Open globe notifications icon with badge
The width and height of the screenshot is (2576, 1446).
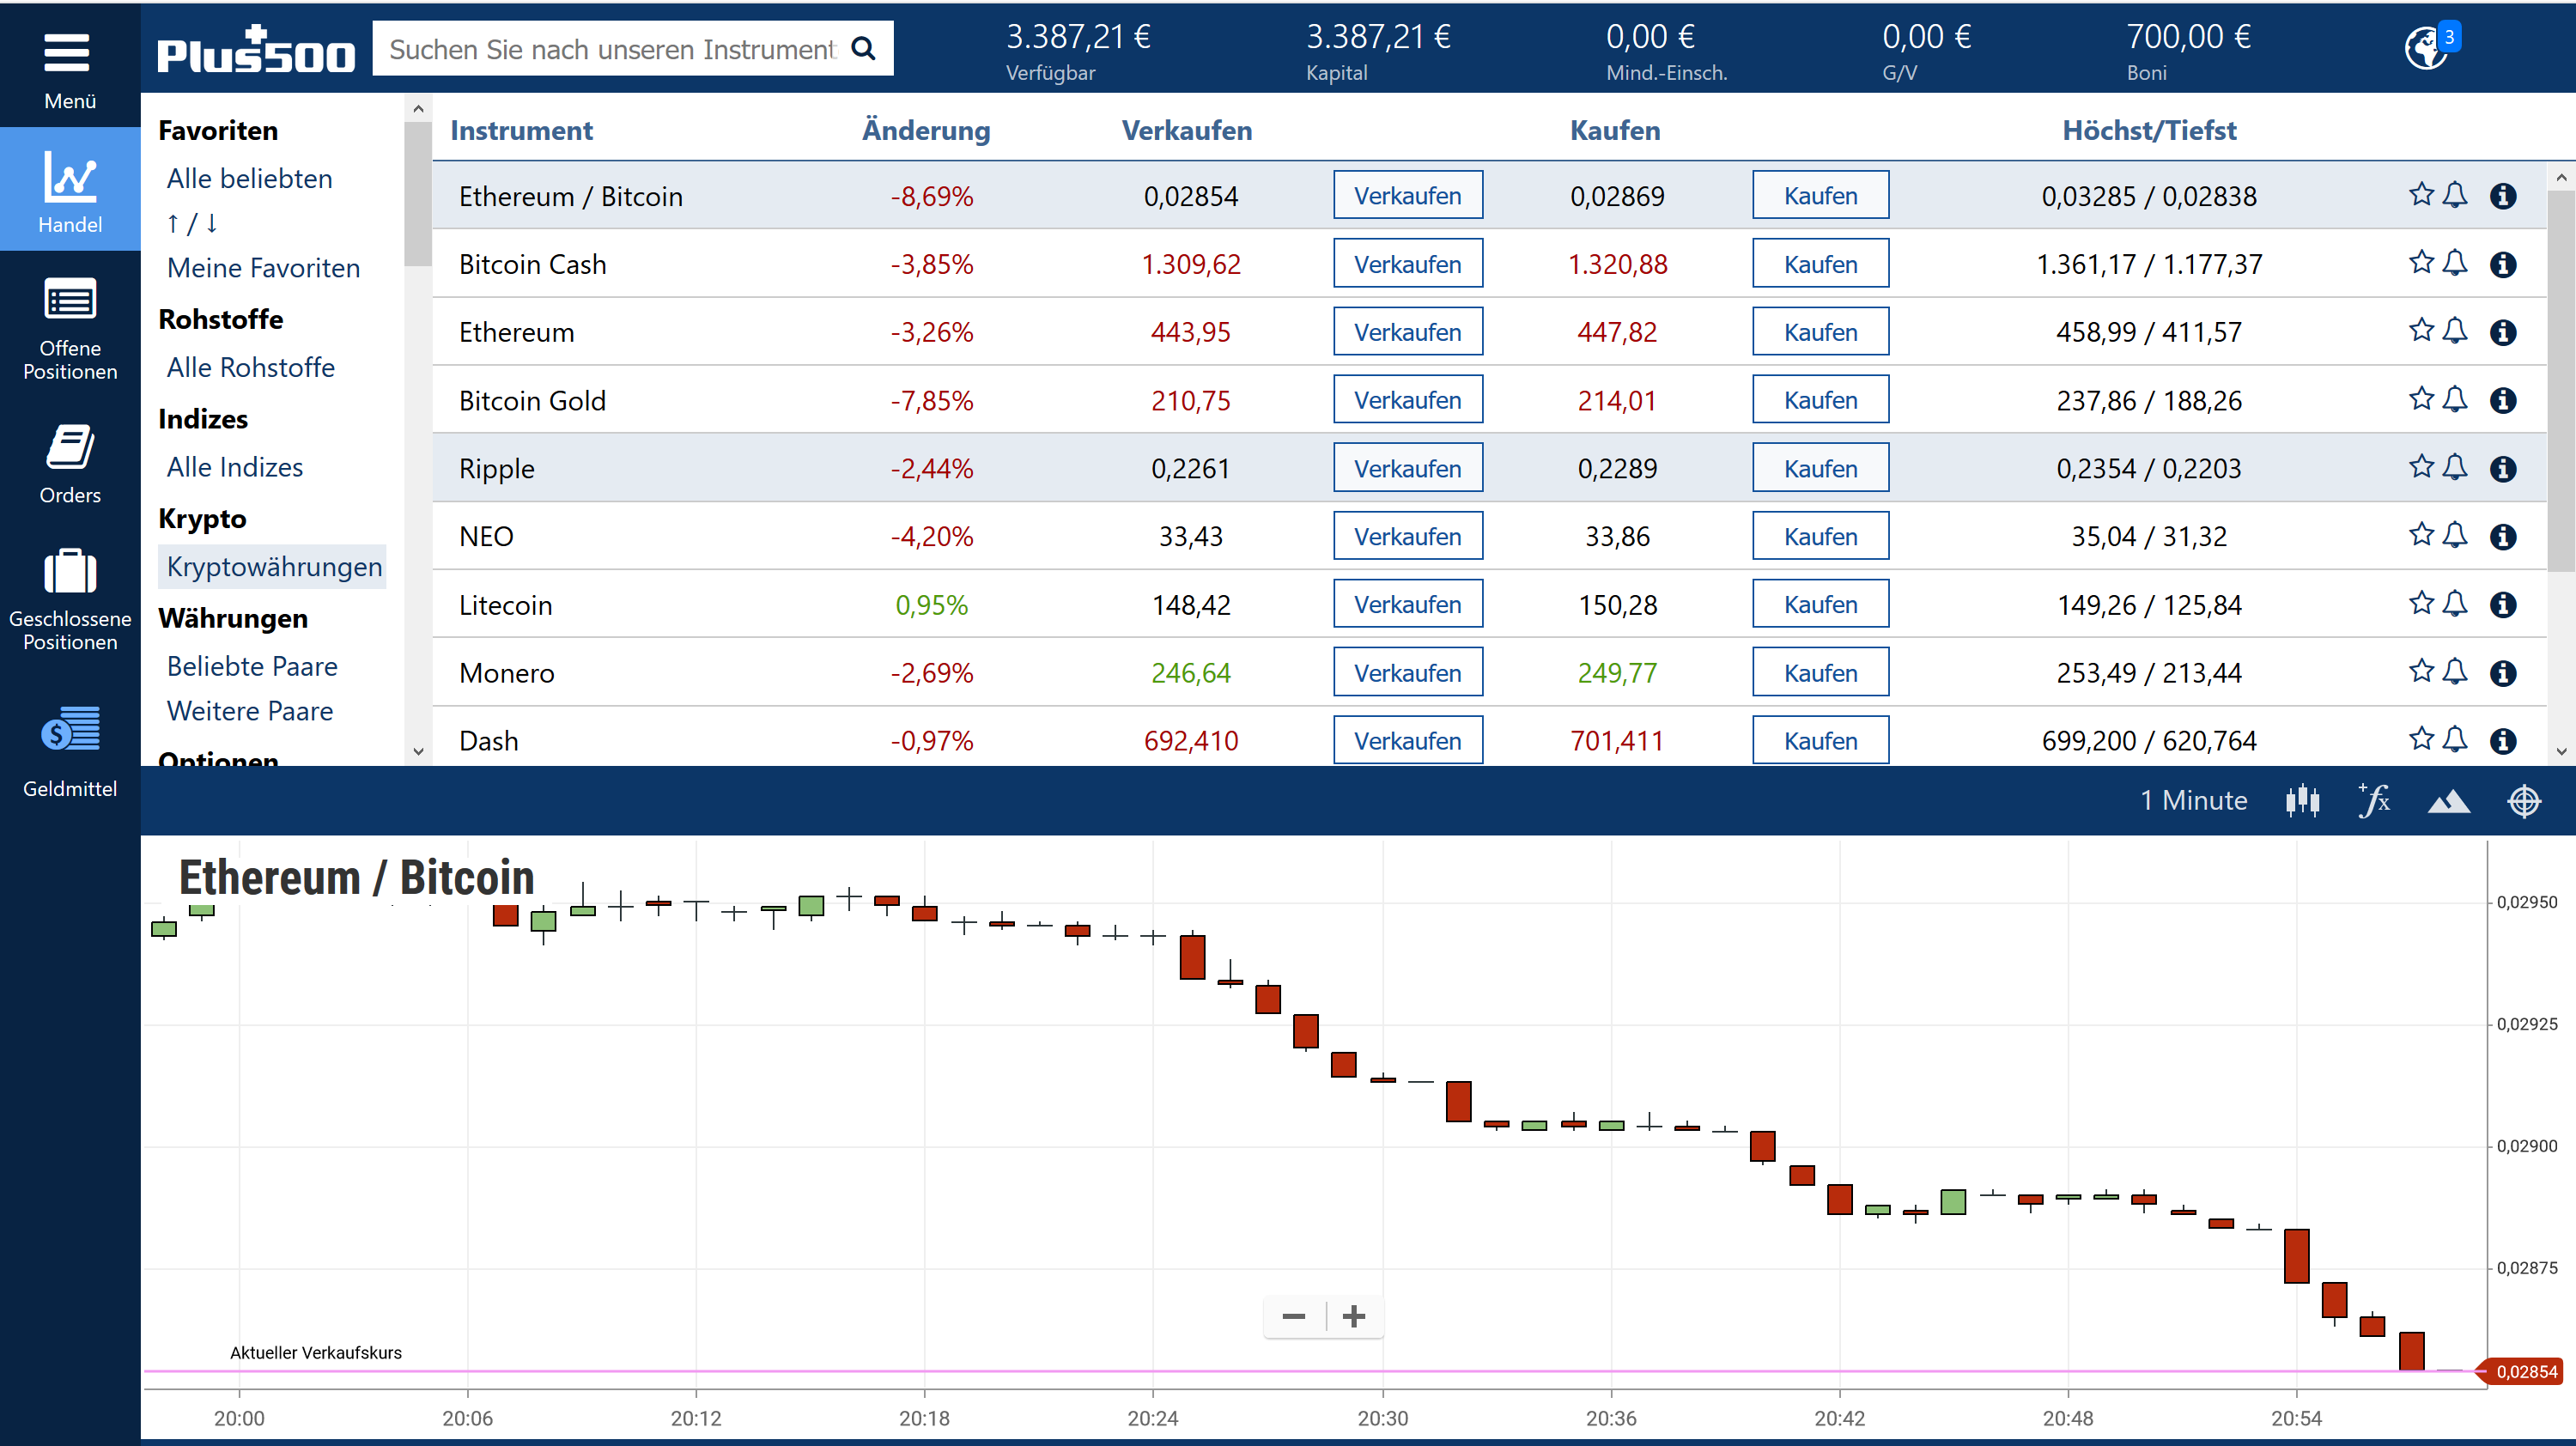pyautogui.click(x=2430, y=47)
